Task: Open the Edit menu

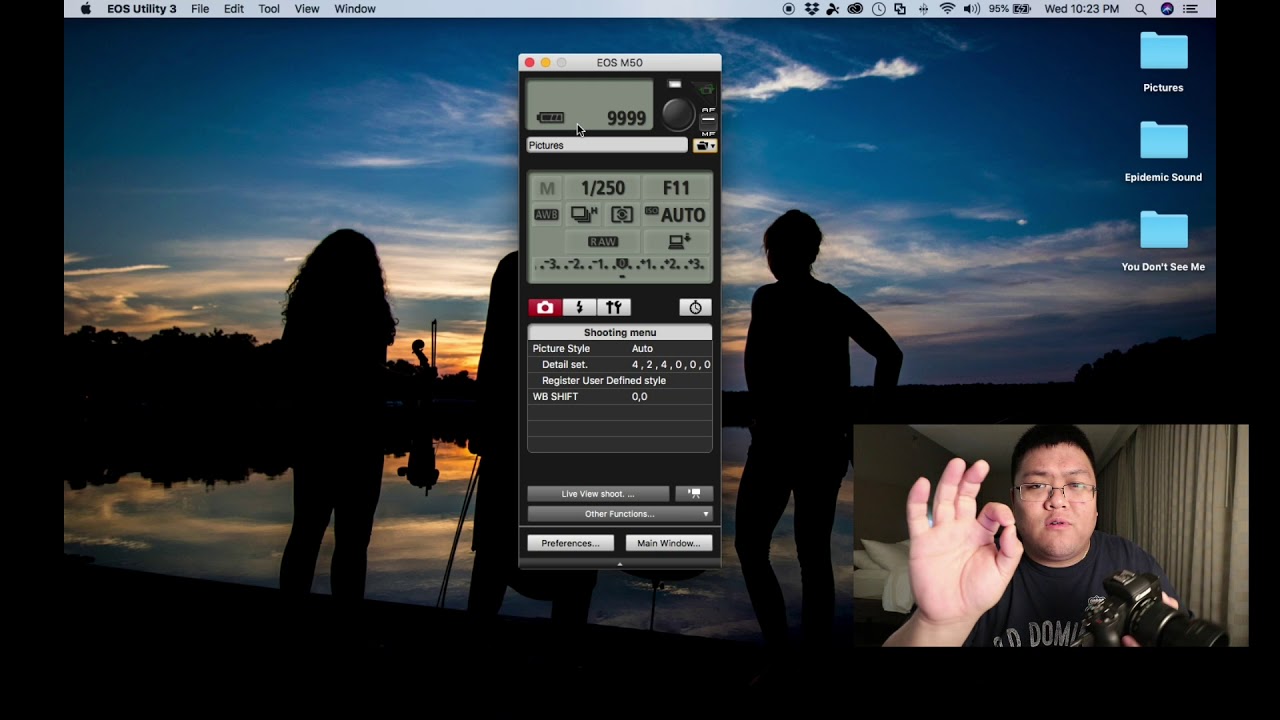Action: (234, 9)
